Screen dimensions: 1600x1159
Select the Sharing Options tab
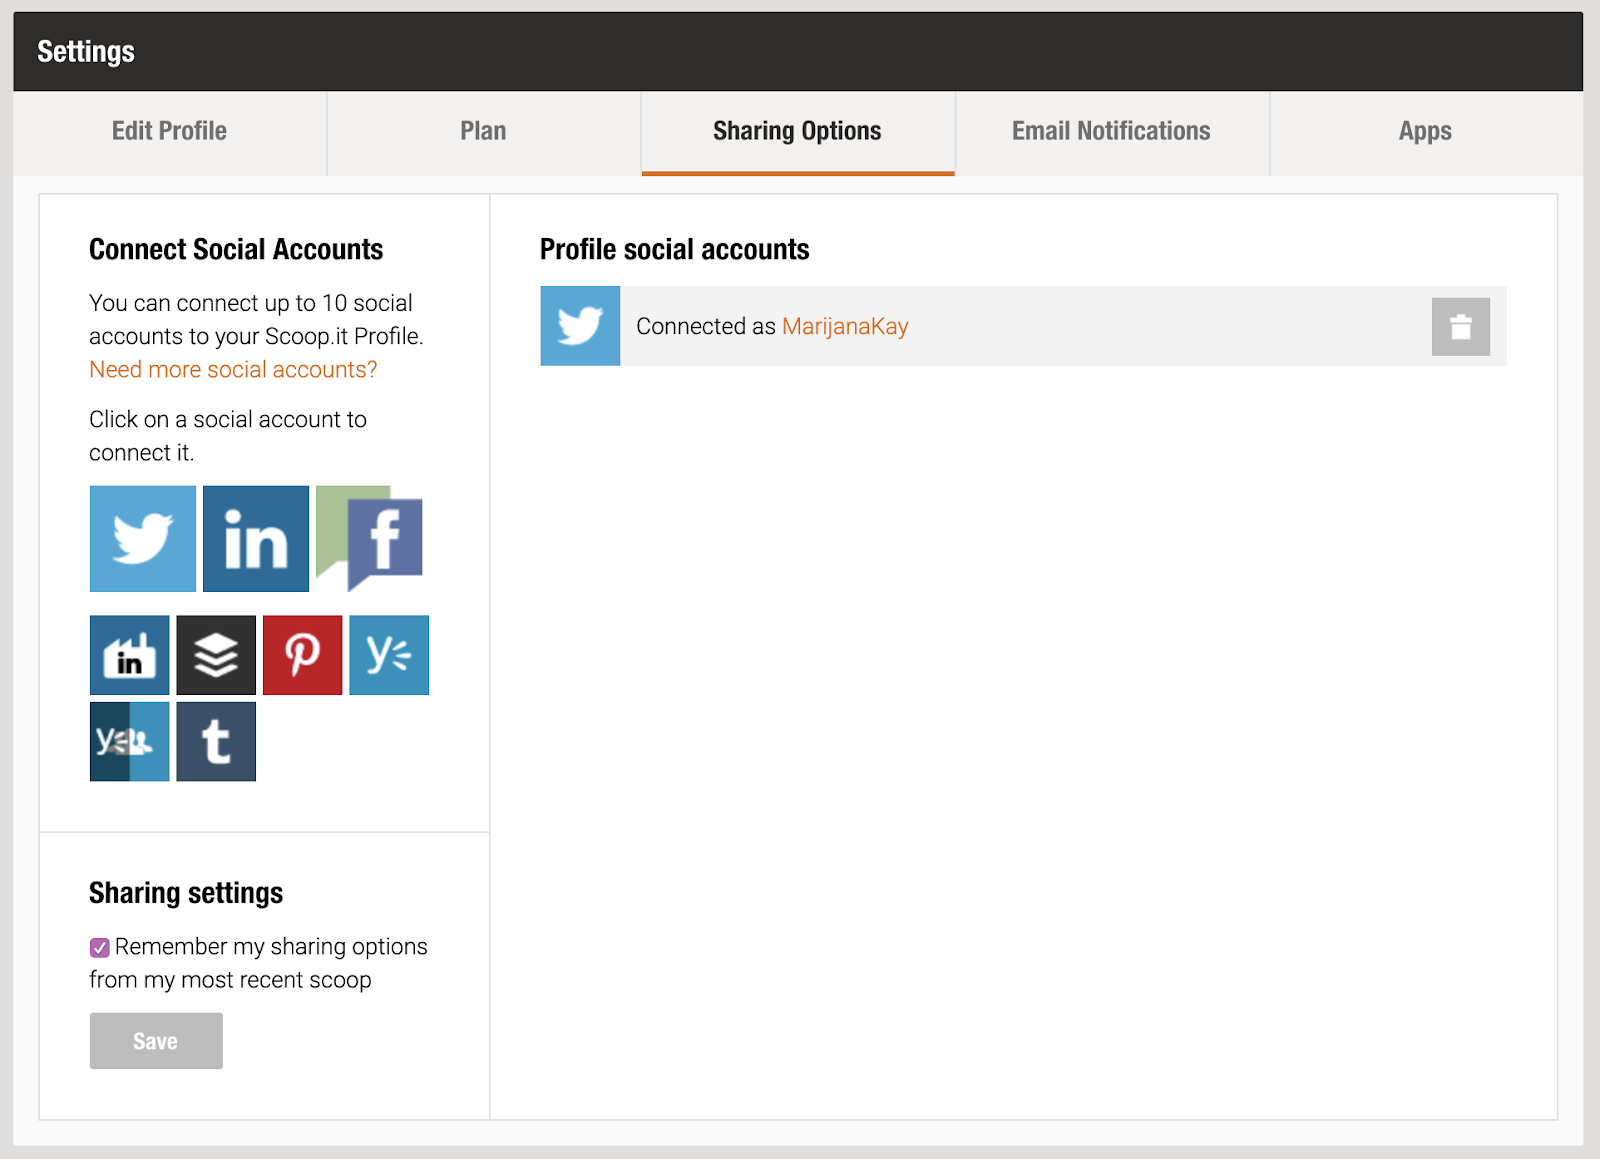pyautogui.click(x=798, y=132)
